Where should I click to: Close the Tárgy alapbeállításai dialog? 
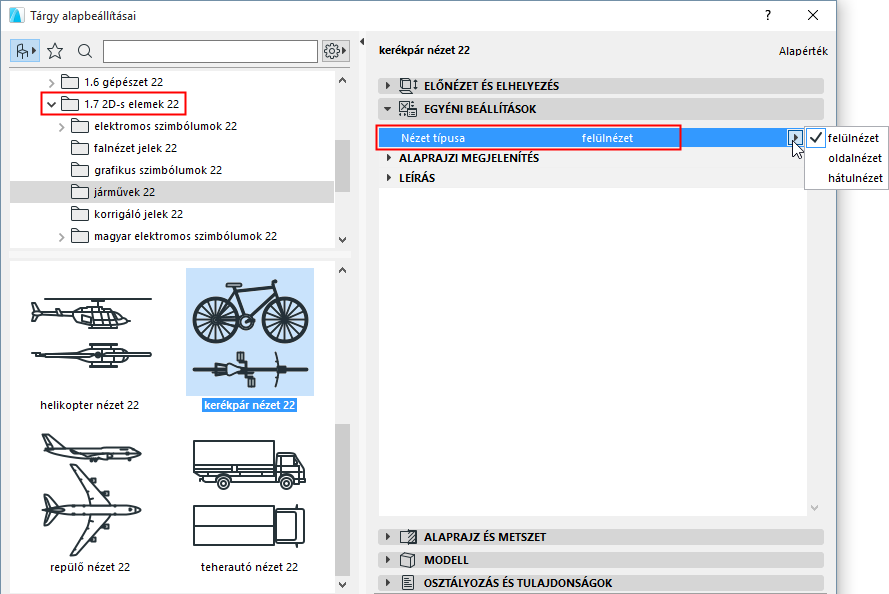812,15
